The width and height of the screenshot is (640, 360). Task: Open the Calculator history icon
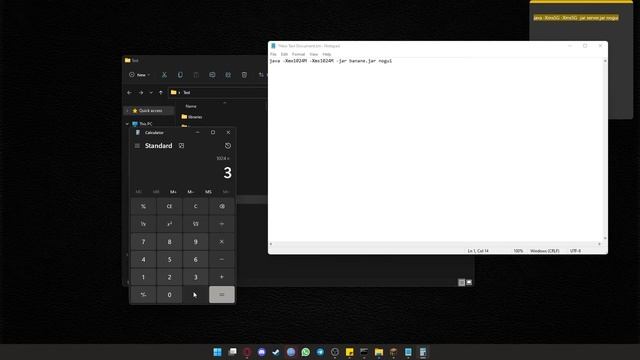228,146
